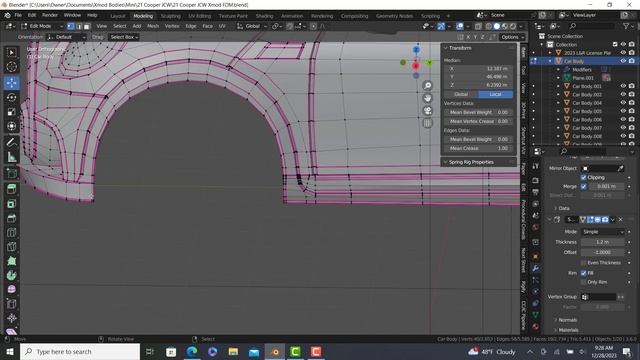Viewport: 640px width, 360px height.
Task: Remove the Solidify modifier with X
Action: coord(620,220)
